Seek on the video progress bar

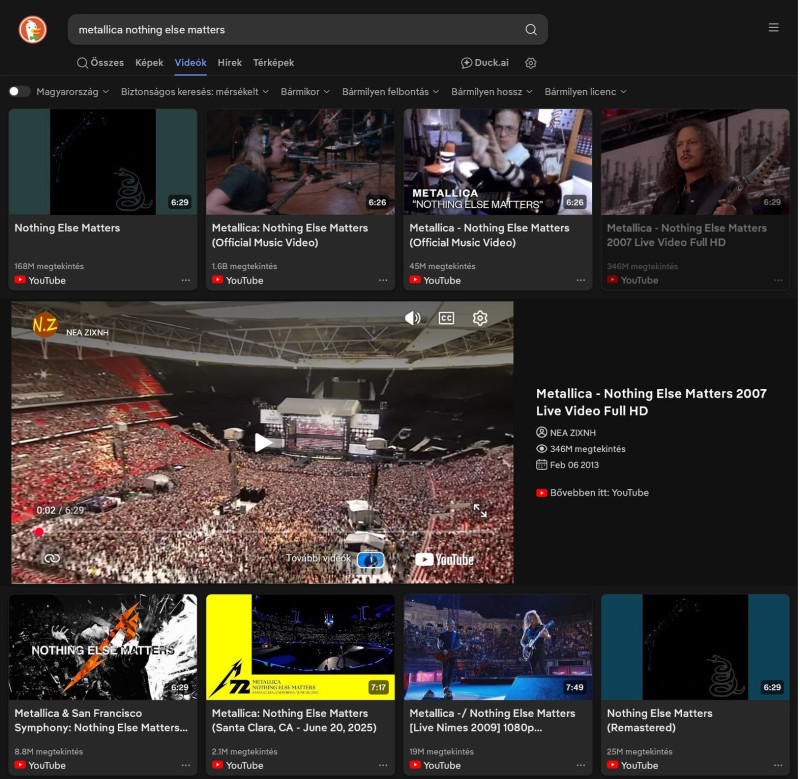[x=263, y=532]
